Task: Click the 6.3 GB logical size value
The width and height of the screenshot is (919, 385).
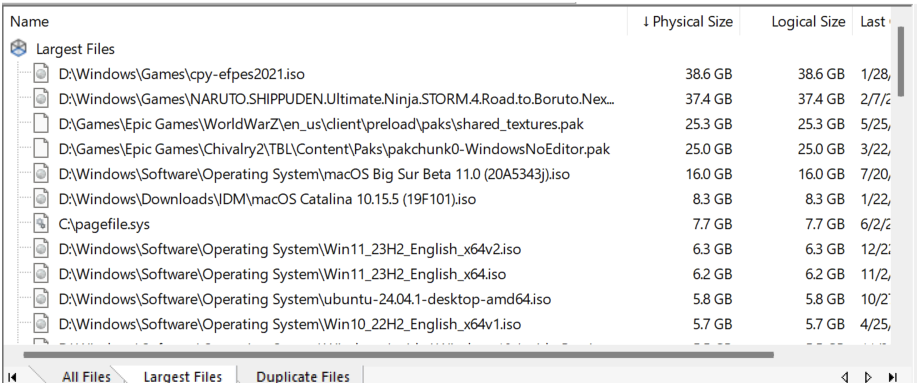Action: [826, 249]
